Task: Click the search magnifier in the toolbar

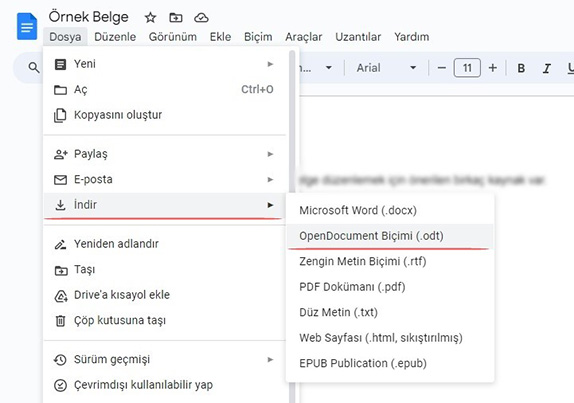Action: [x=34, y=68]
